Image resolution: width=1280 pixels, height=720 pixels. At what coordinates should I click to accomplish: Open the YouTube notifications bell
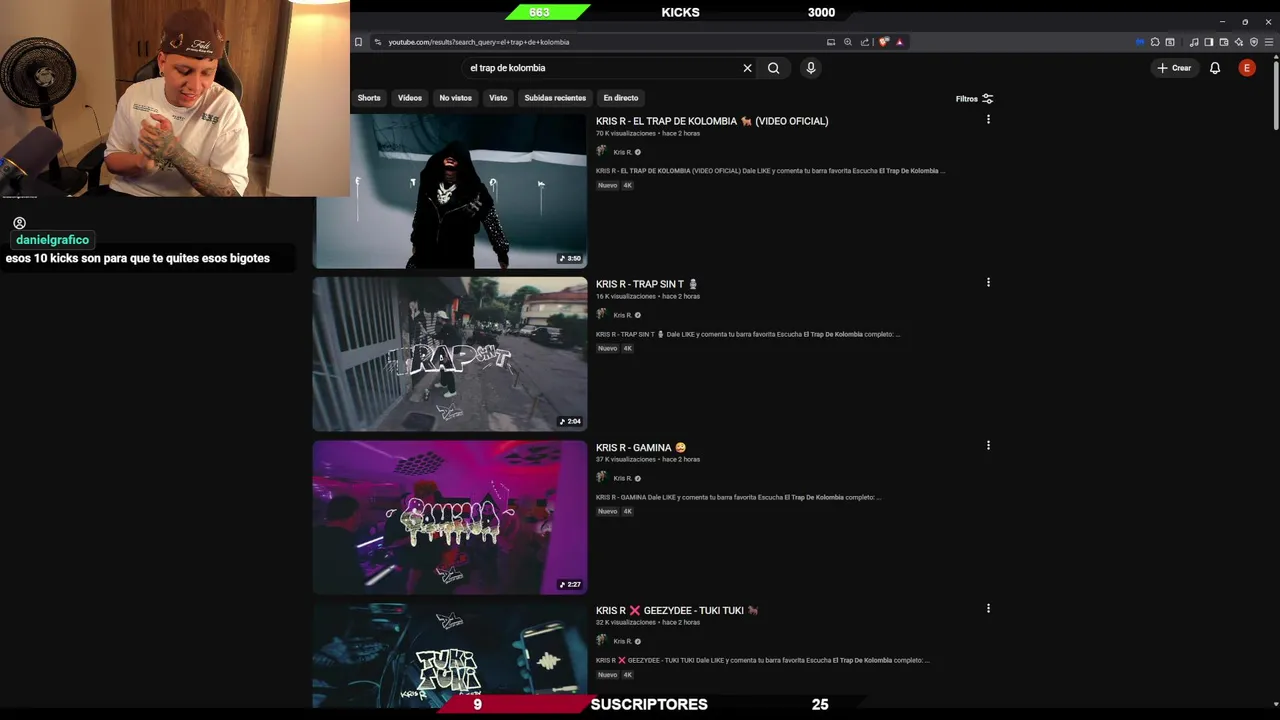click(x=1215, y=68)
